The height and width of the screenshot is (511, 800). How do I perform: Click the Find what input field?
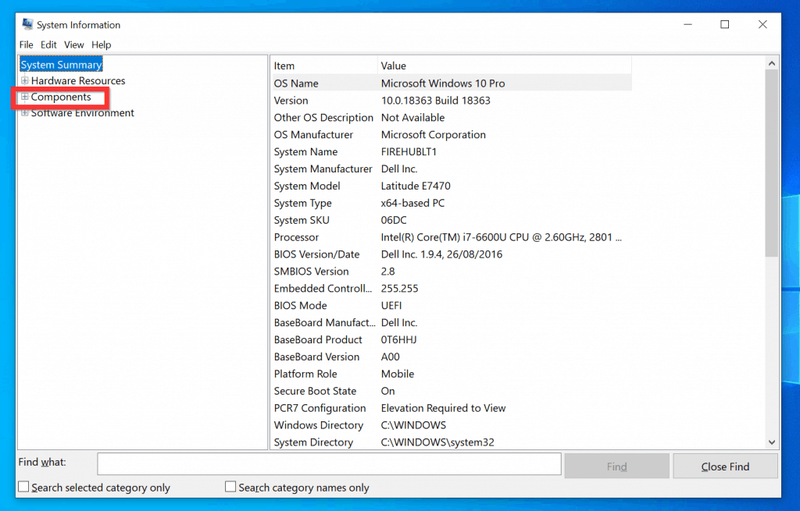tap(329, 464)
